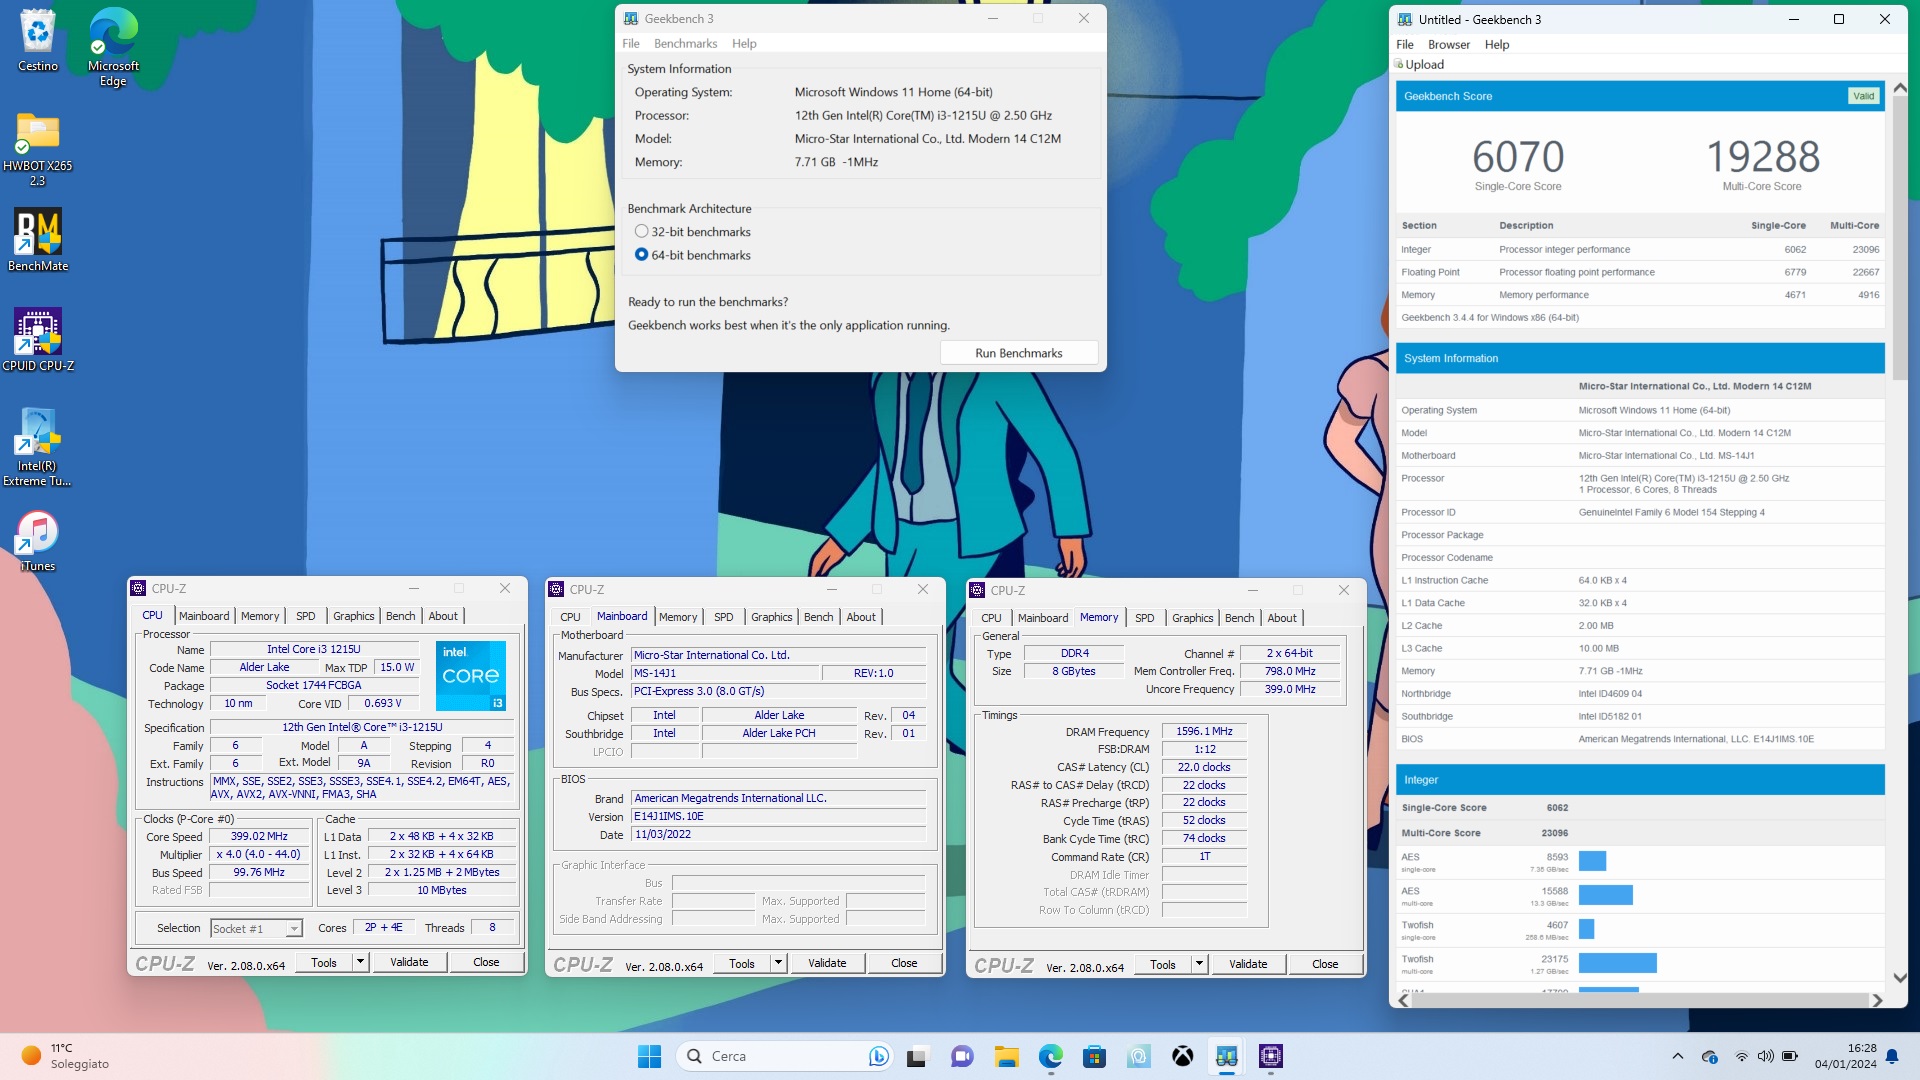Click the 19288 Multi-Core Score
This screenshot has width=1920, height=1080.
1762,157
